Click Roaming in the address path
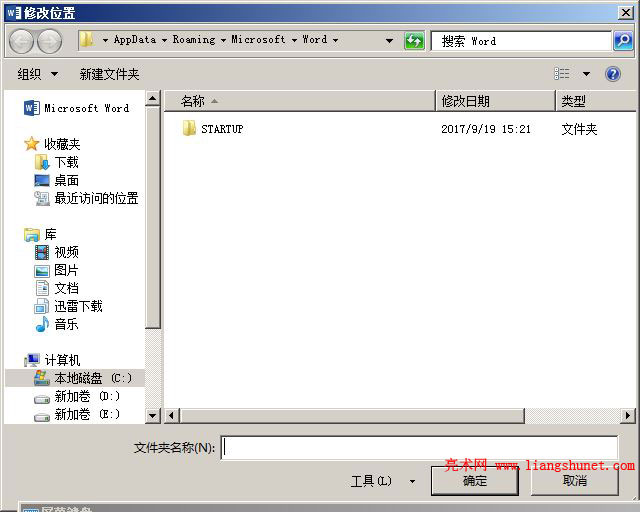 pyautogui.click(x=194, y=40)
